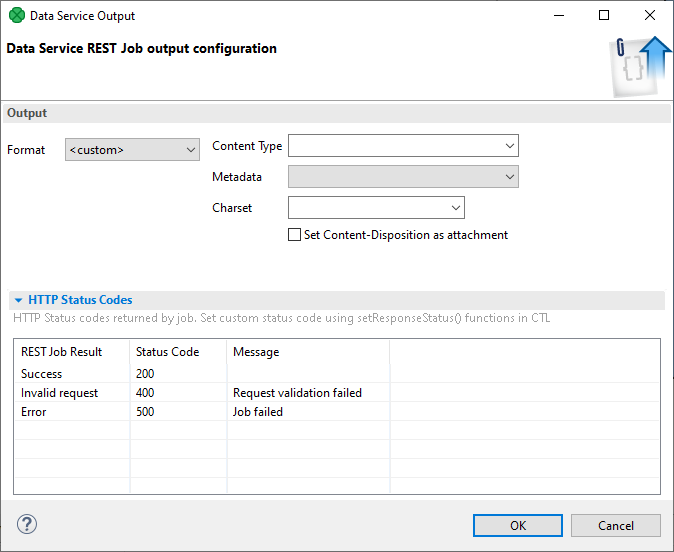Open the Format dropdown
The width and height of the screenshot is (674, 552).
point(133,150)
